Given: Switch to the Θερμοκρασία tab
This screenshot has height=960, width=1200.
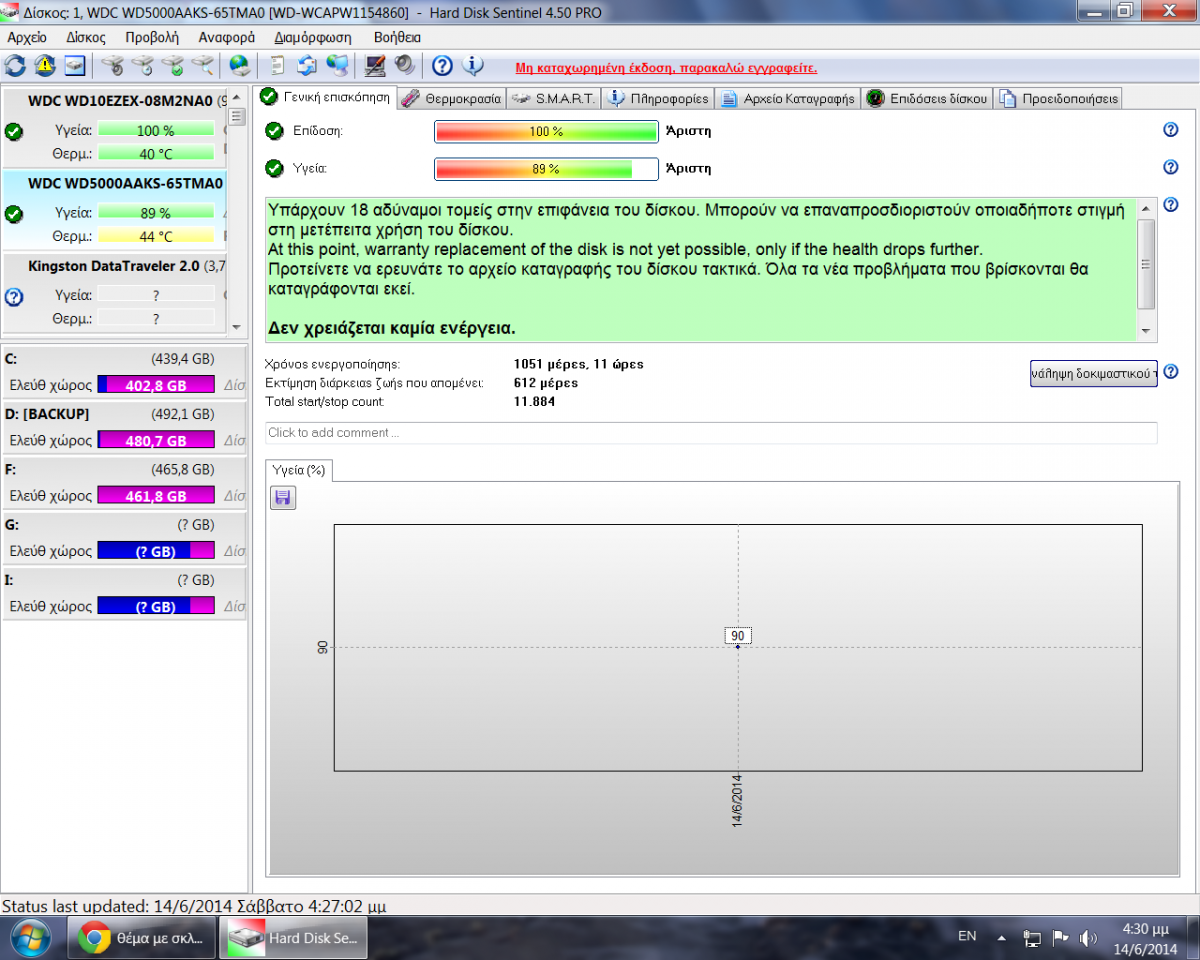Looking at the screenshot, I should pyautogui.click(x=452, y=98).
